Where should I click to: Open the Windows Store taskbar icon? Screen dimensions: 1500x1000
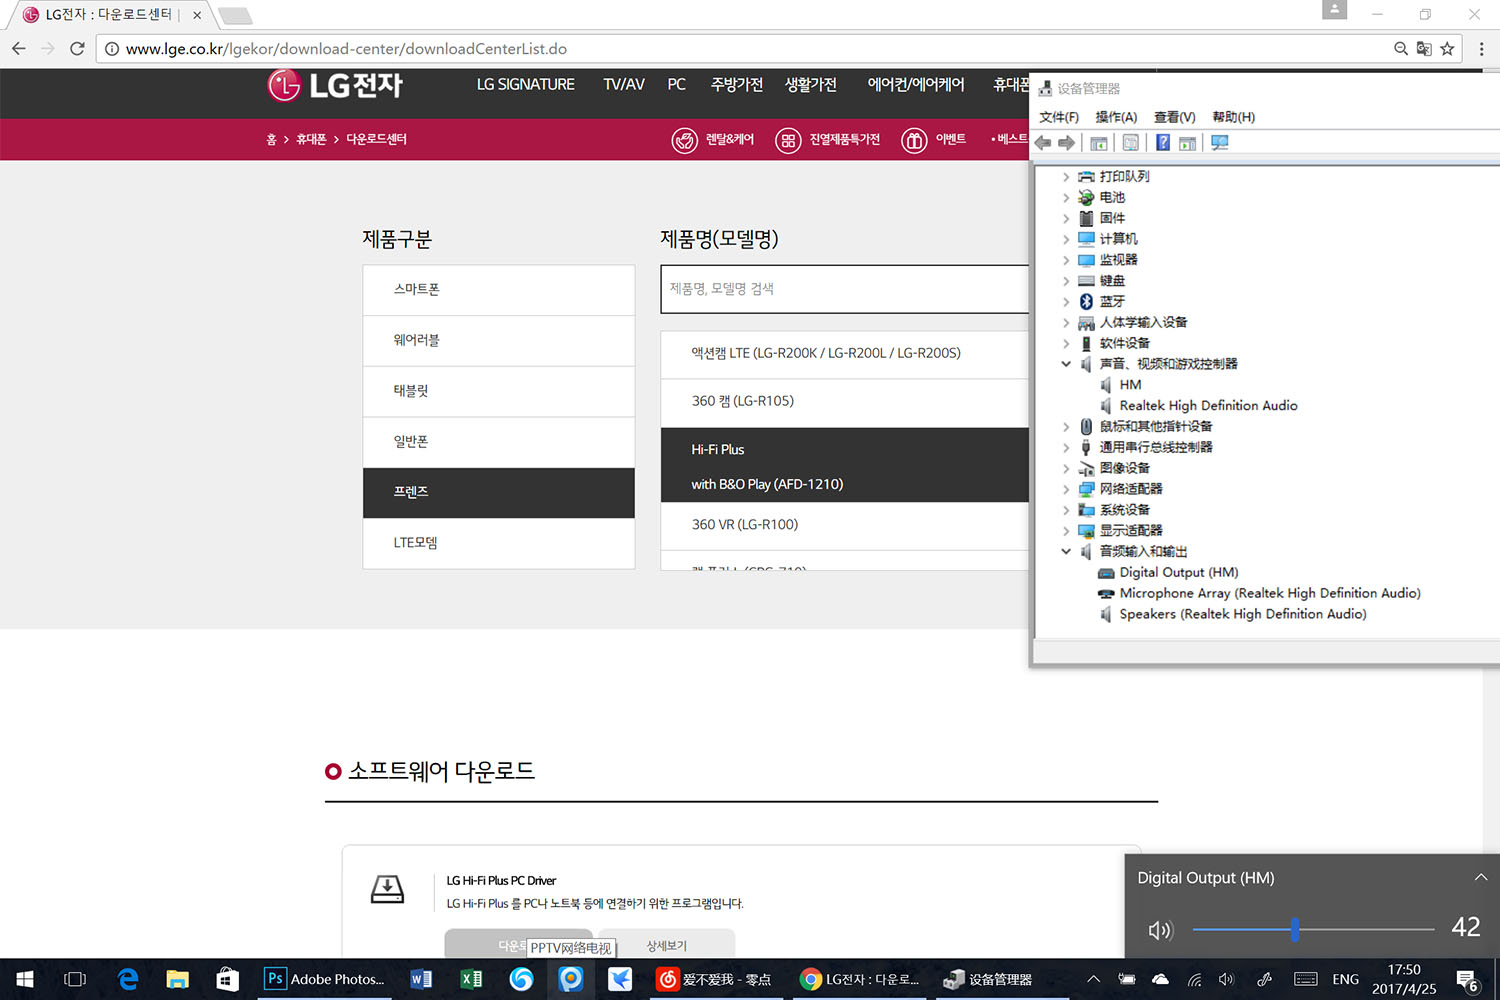pyautogui.click(x=228, y=979)
